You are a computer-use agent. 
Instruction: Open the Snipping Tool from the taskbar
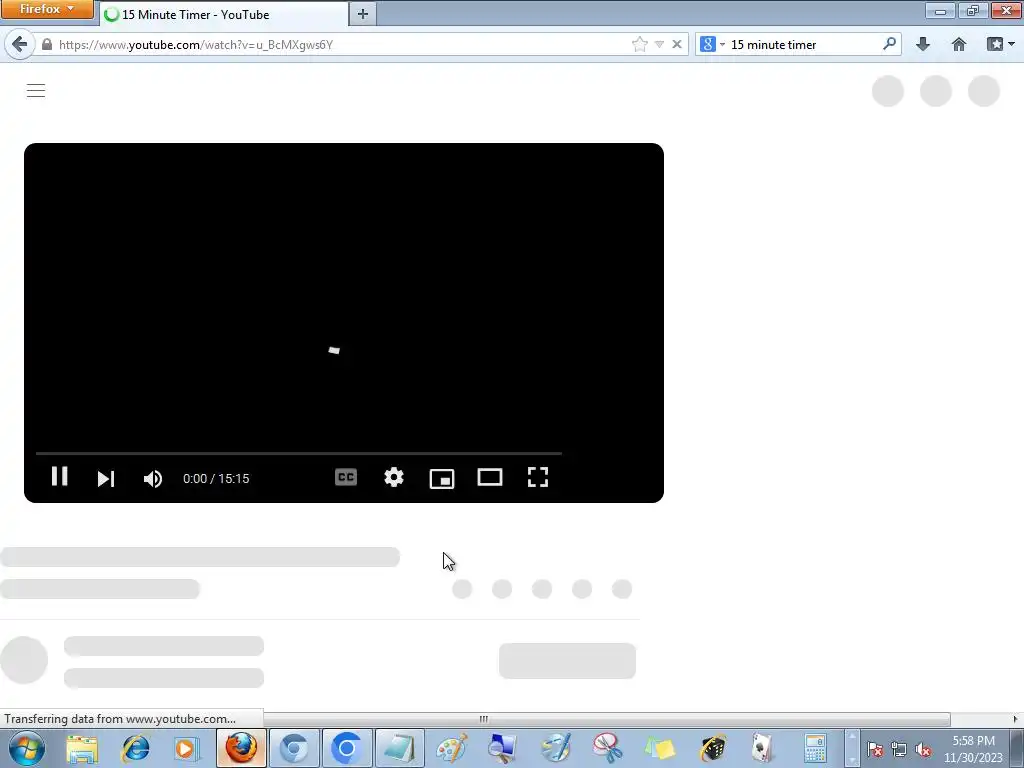click(x=608, y=748)
